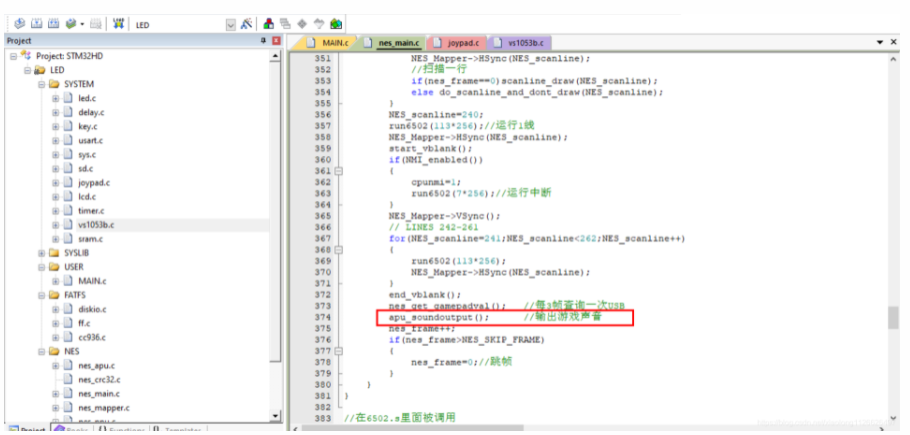
Task: Click the SYSTEM folder icon
Action: click(54, 84)
